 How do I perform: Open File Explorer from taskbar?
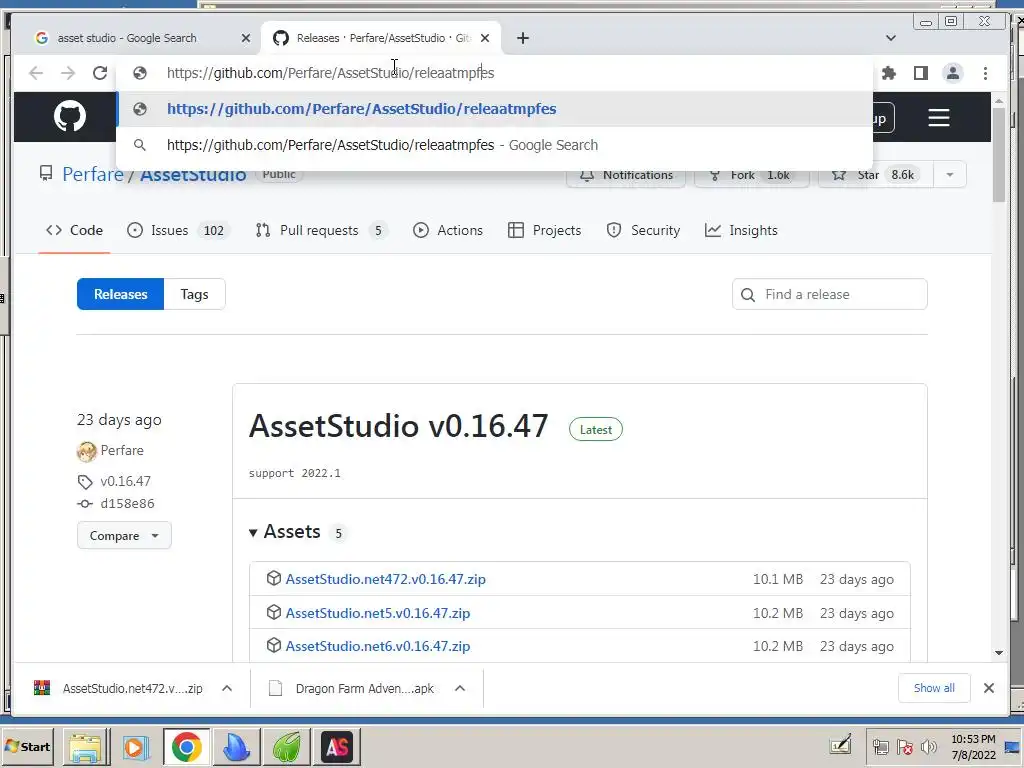(86, 747)
